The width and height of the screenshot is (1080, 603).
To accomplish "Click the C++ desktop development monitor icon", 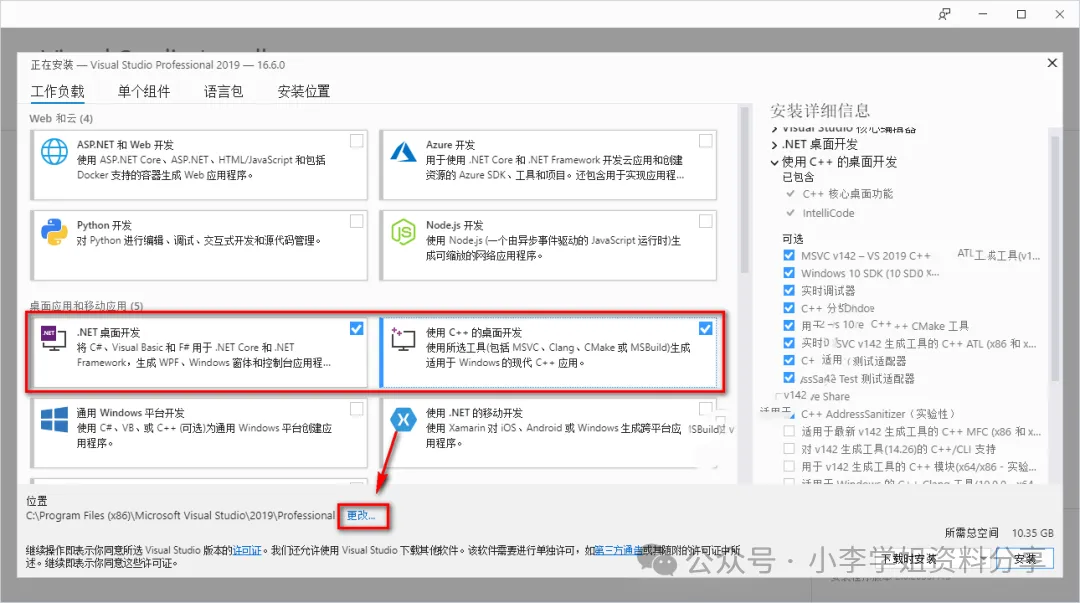I will [403, 338].
